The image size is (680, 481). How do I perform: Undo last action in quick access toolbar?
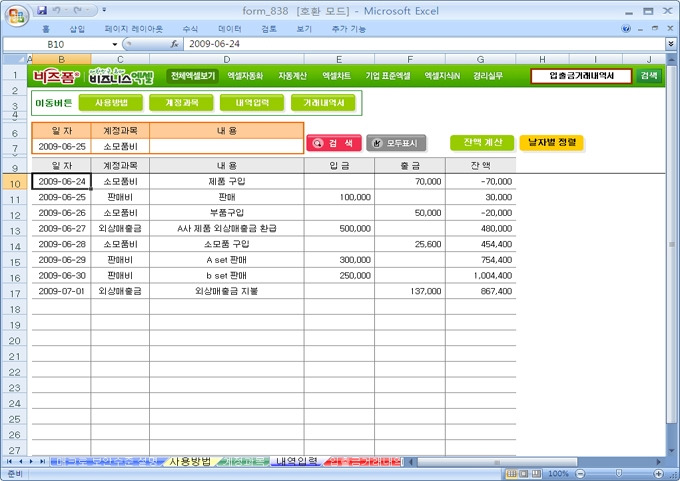click(56, 10)
